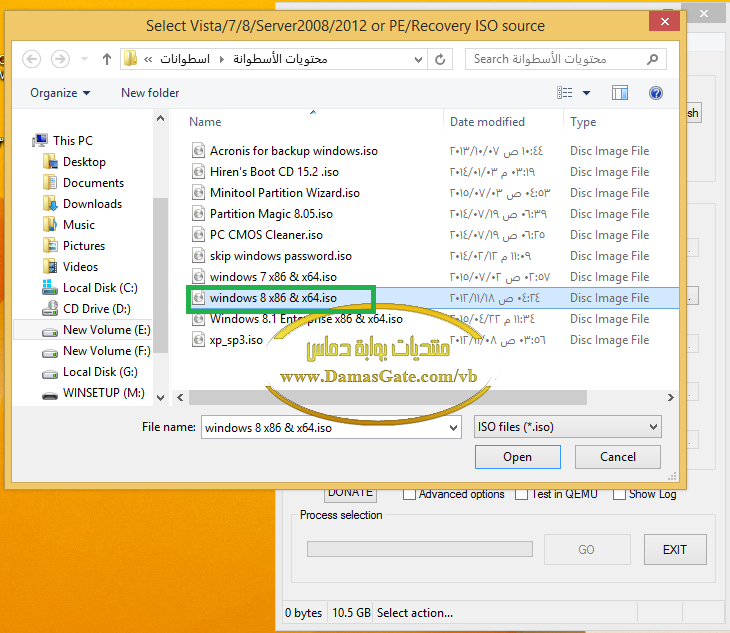
Task: Open the Organize dropdown menu
Action: point(60,93)
